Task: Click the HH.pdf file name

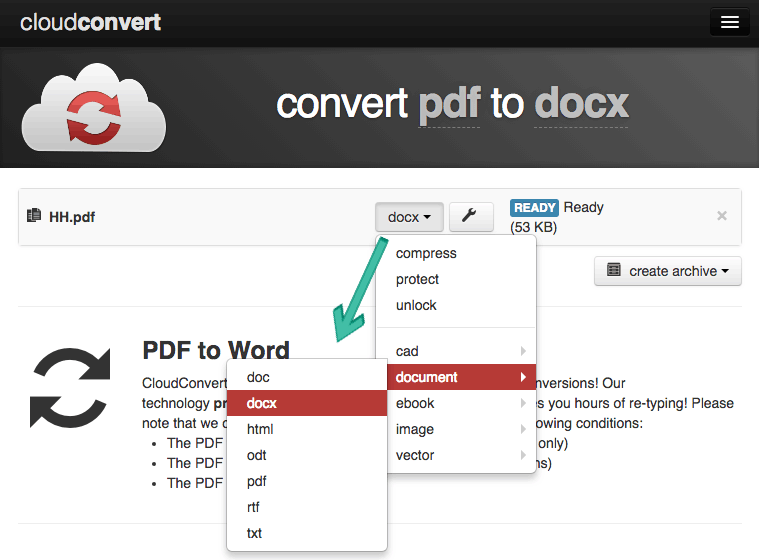Action: coord(72,217)
